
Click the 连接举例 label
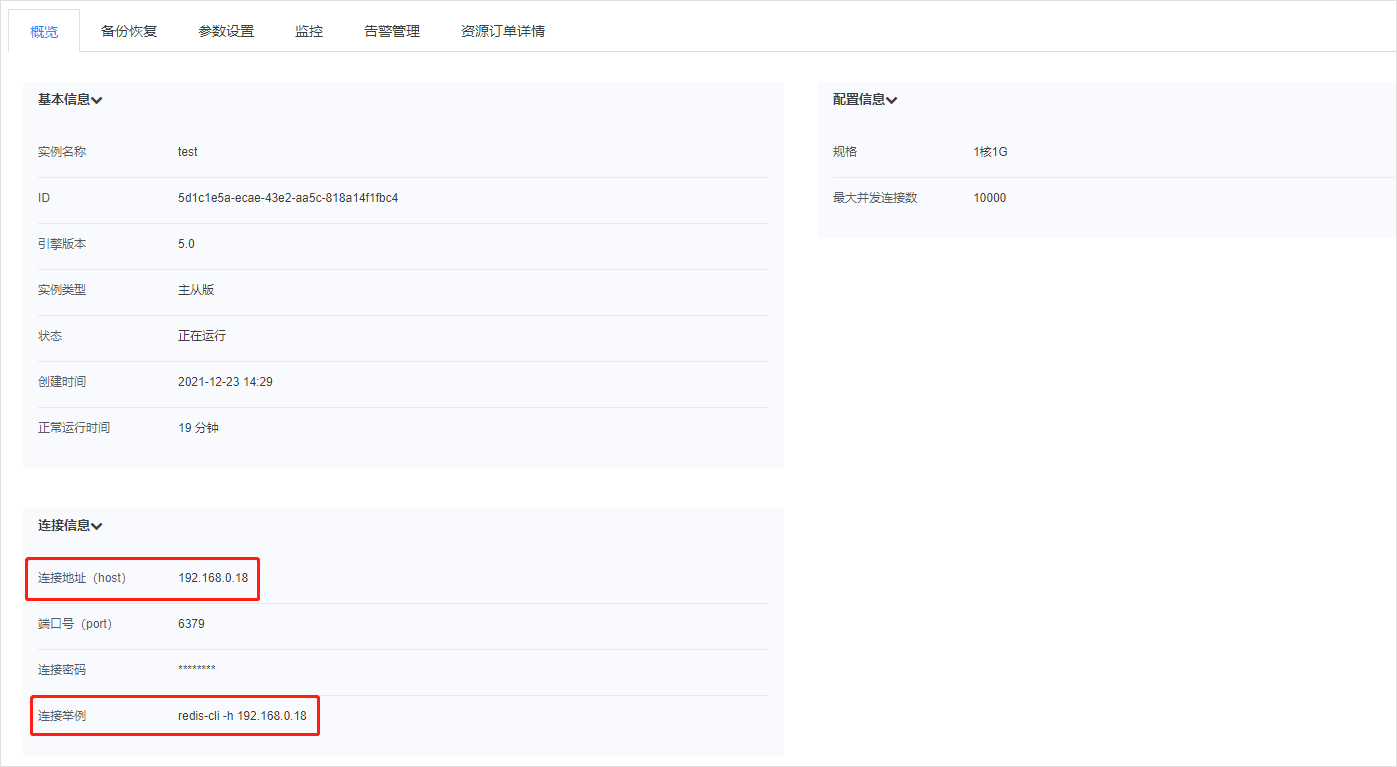[62, 716]
